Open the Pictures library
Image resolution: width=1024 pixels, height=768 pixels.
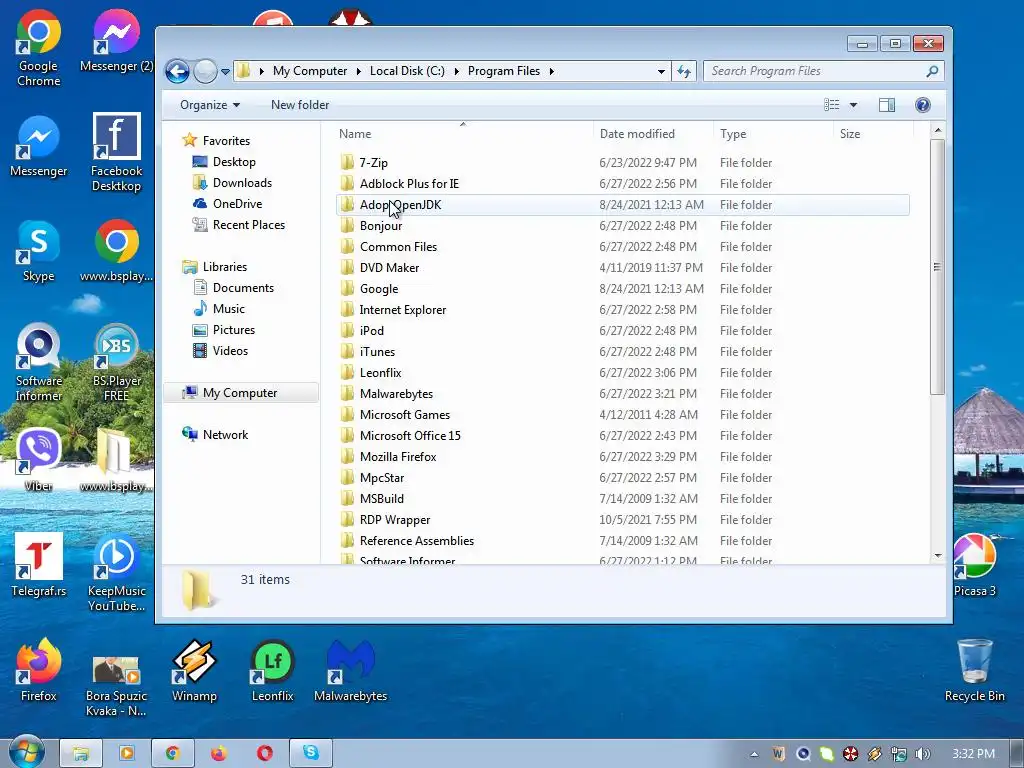[x=234, y=330]
